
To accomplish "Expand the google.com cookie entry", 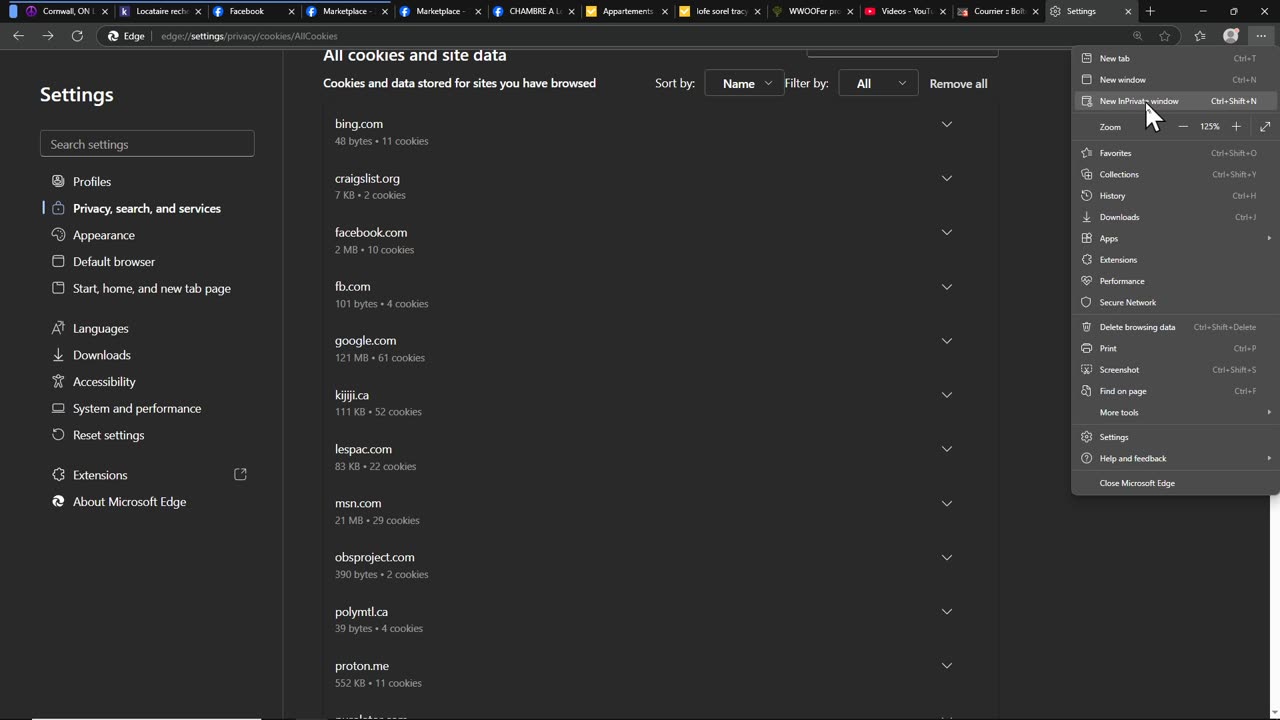I will click(x=946, y=341).
